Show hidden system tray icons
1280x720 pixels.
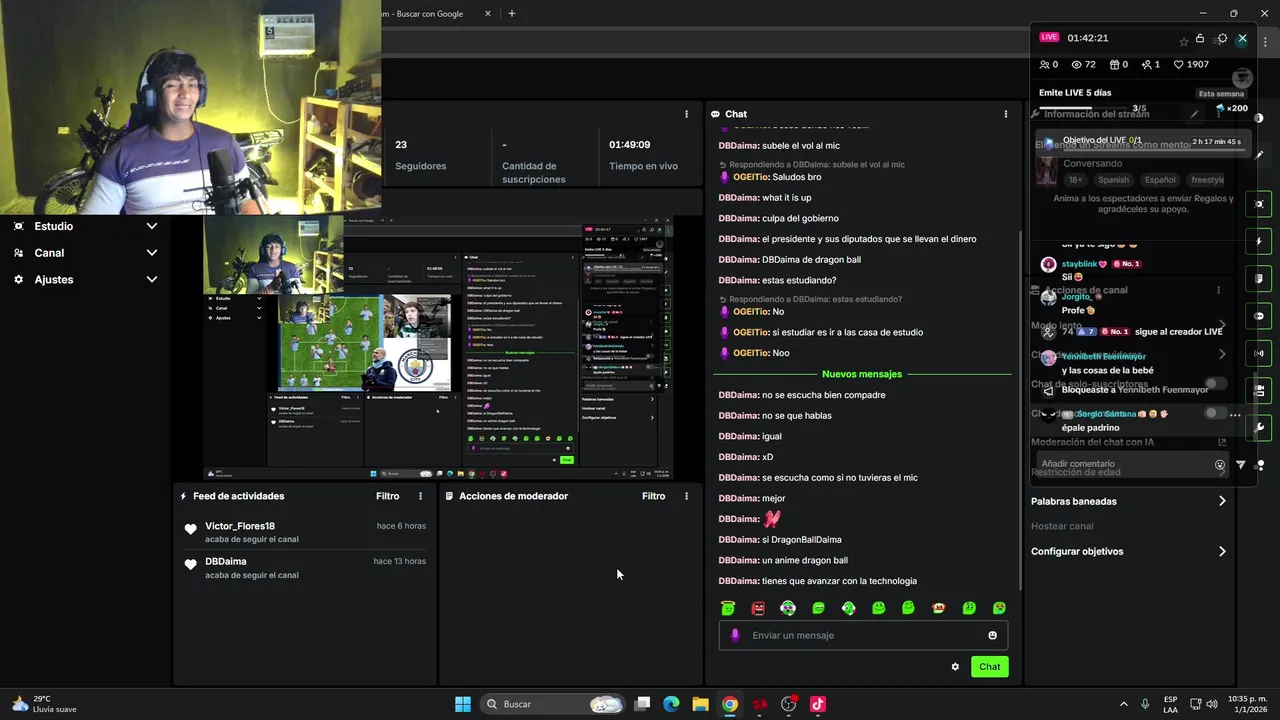tap(1123, 704)
